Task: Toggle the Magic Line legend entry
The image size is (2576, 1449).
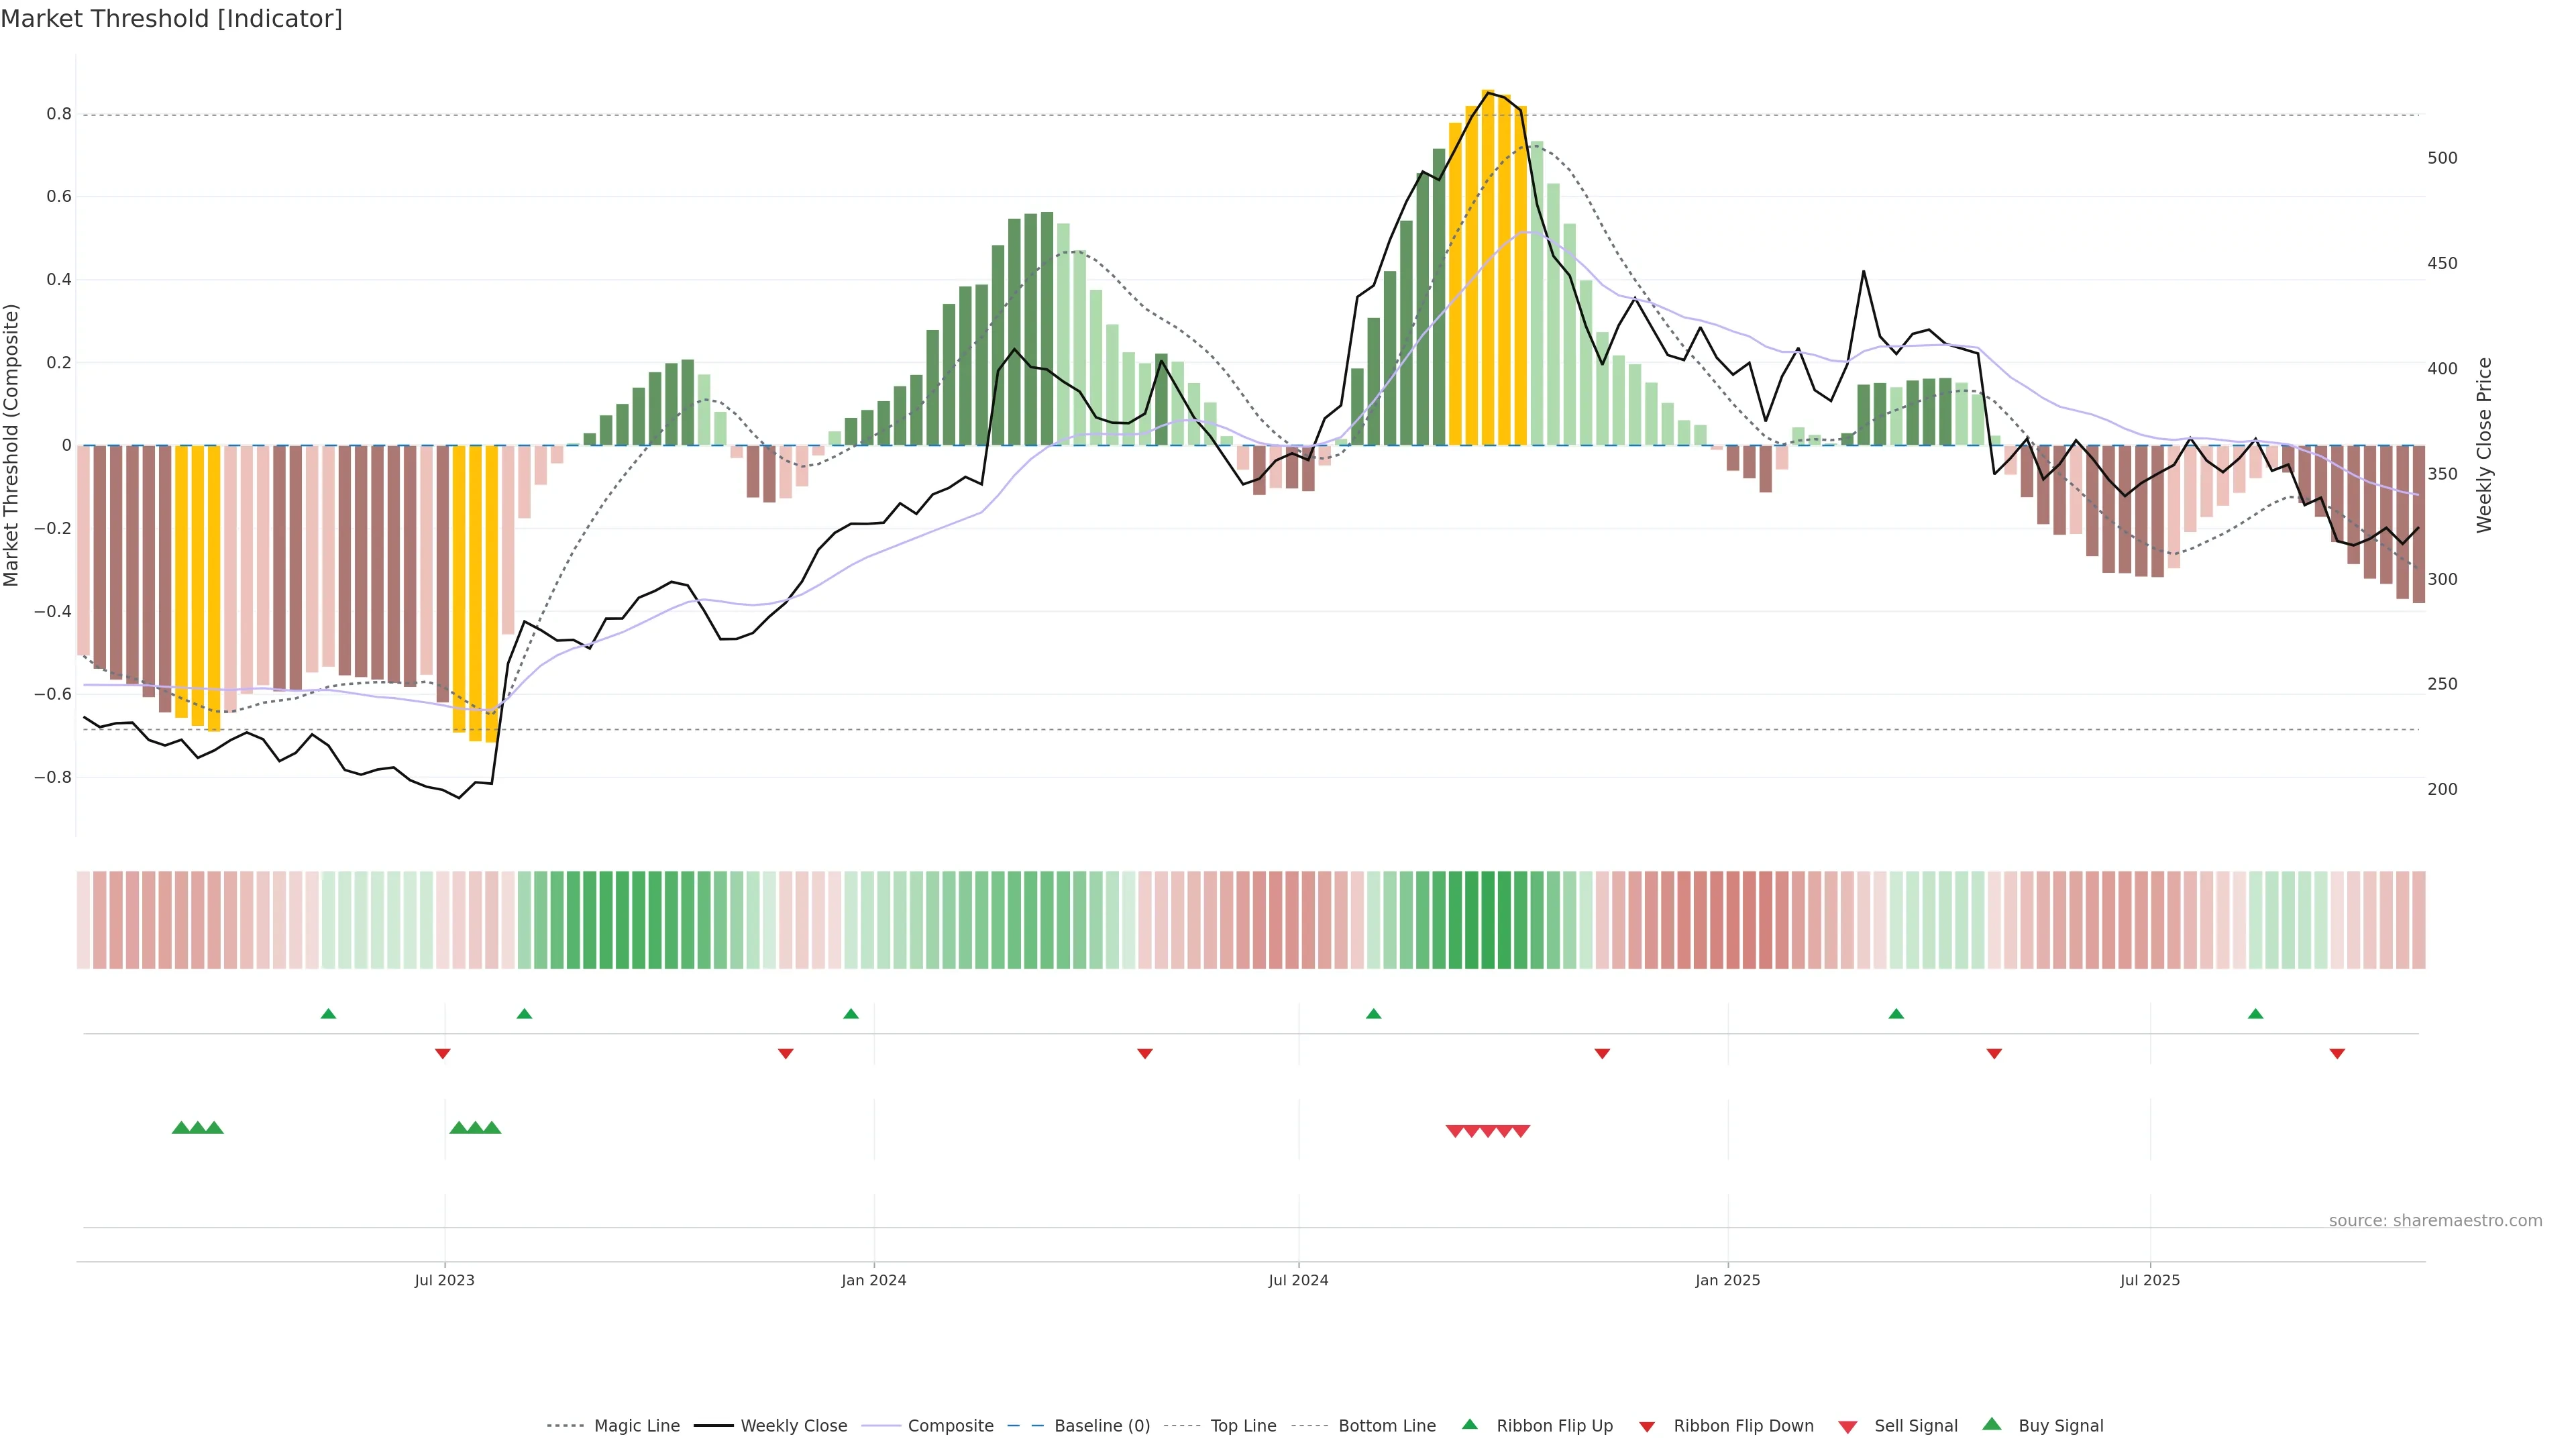Action: pos(636,1426)
